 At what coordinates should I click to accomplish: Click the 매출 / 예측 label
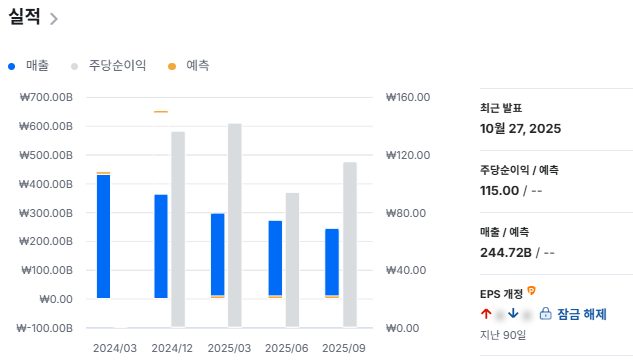(504, 232)
